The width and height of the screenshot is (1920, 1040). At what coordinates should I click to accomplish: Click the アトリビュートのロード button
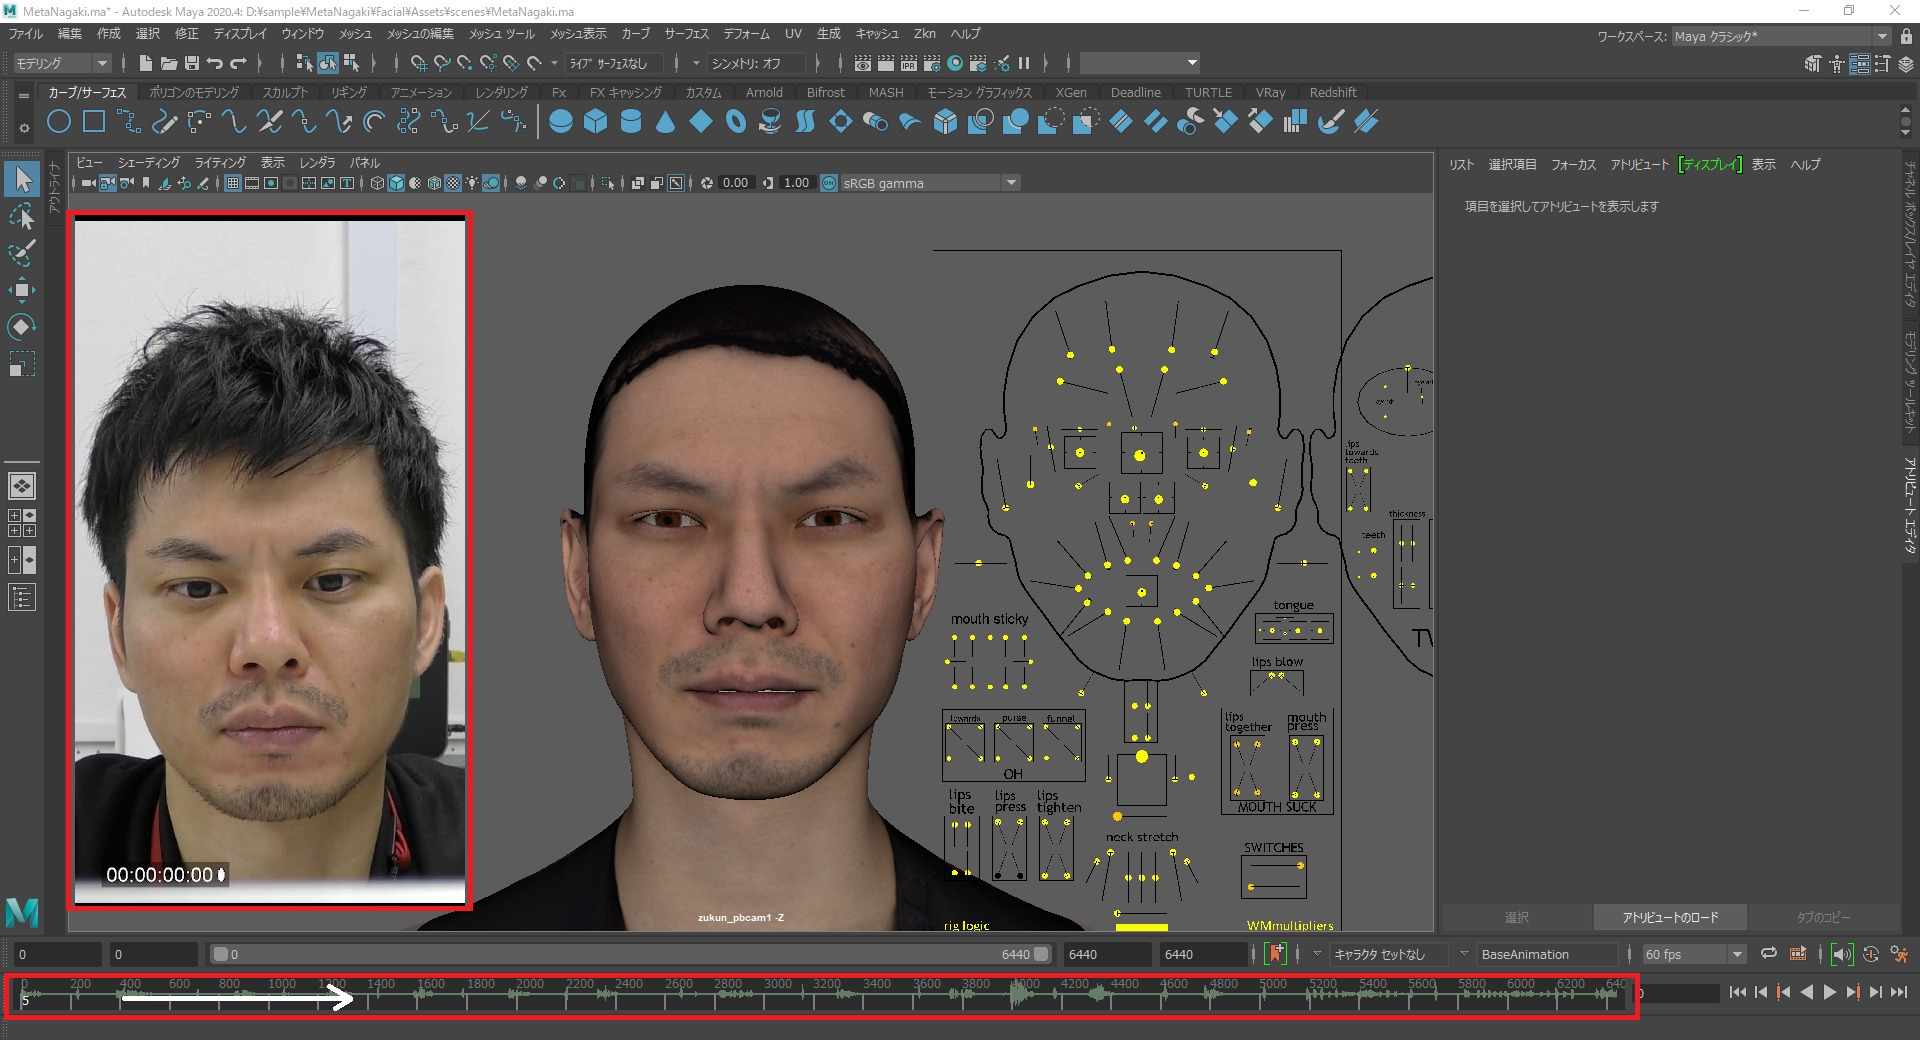pyautogui.click(x=1670, y=917)
